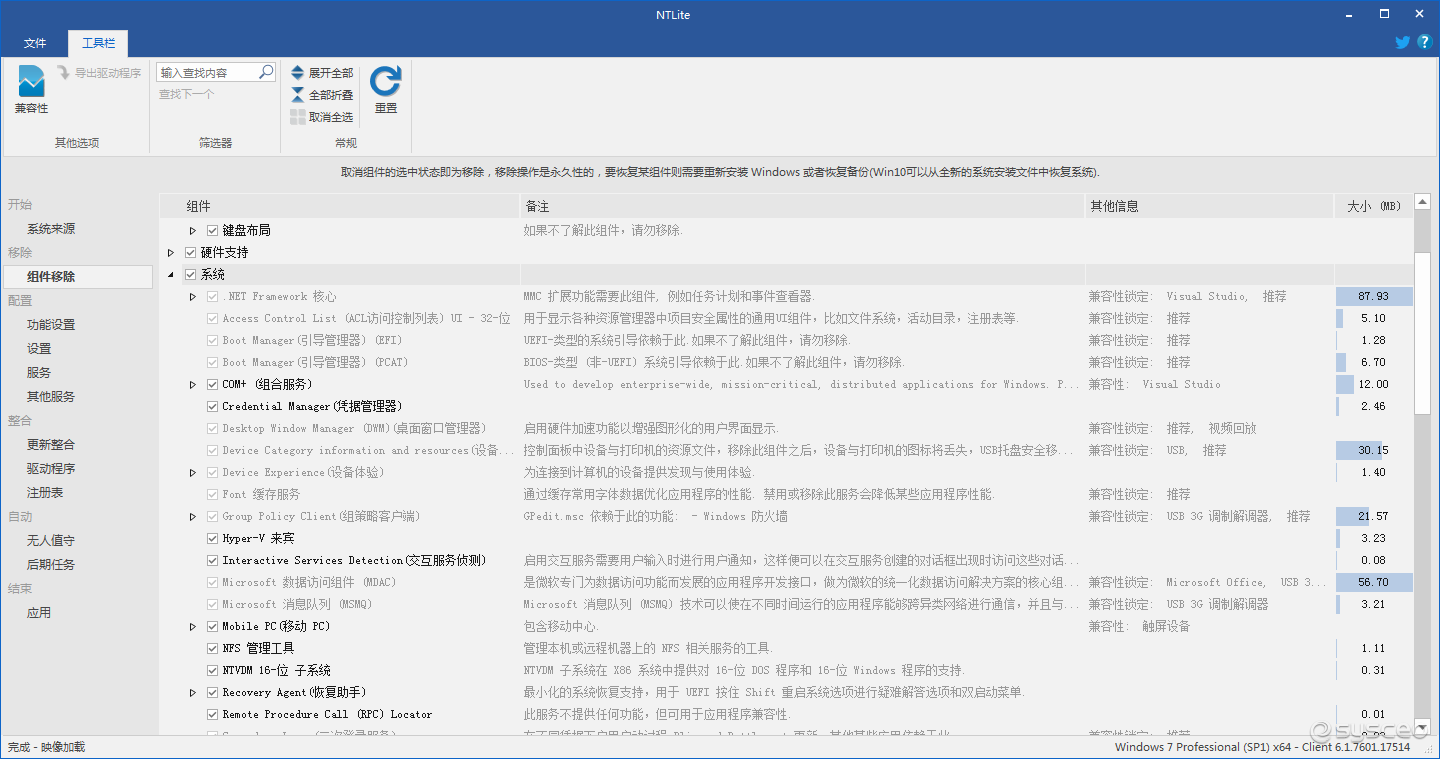The image size is (1440, 759).
Task: Click the 87.93 size bar
Action: point(1374,297)
